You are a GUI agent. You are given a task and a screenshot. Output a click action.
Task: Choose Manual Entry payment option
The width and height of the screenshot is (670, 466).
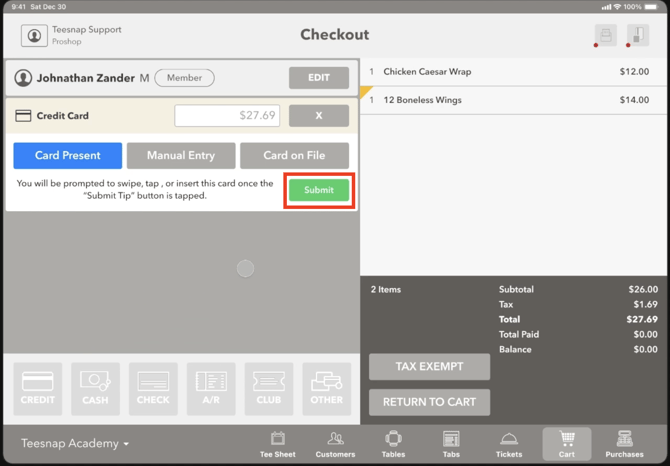pyautogui.click(x=181, y=155)
